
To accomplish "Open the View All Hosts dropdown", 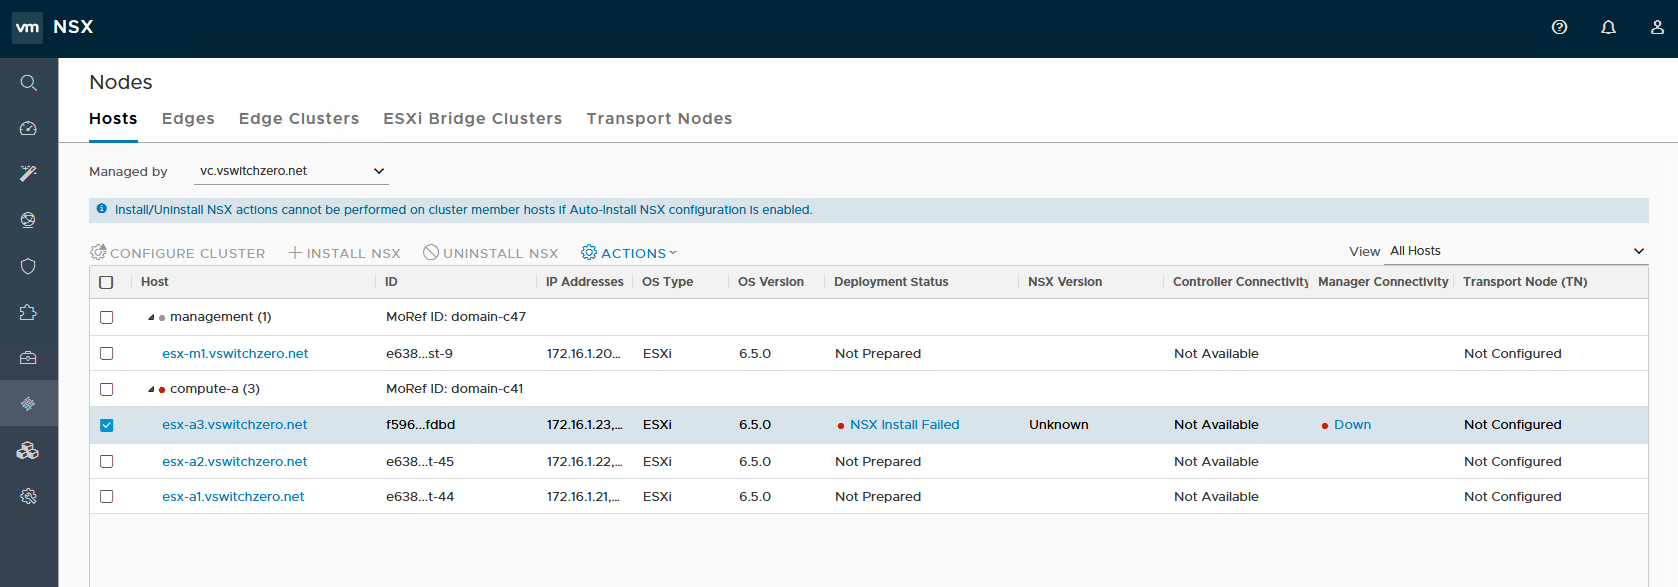I will tap(1515, 251).
